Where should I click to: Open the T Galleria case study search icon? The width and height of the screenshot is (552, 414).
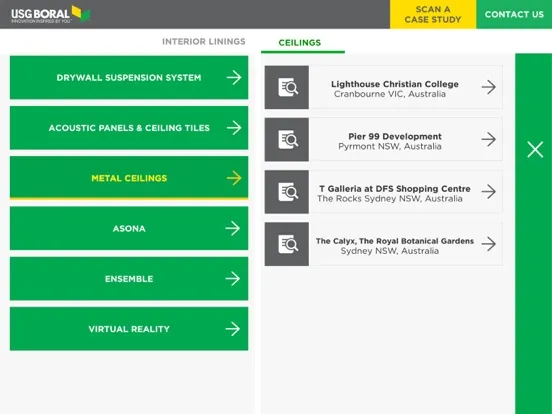[x=287, y=192]
